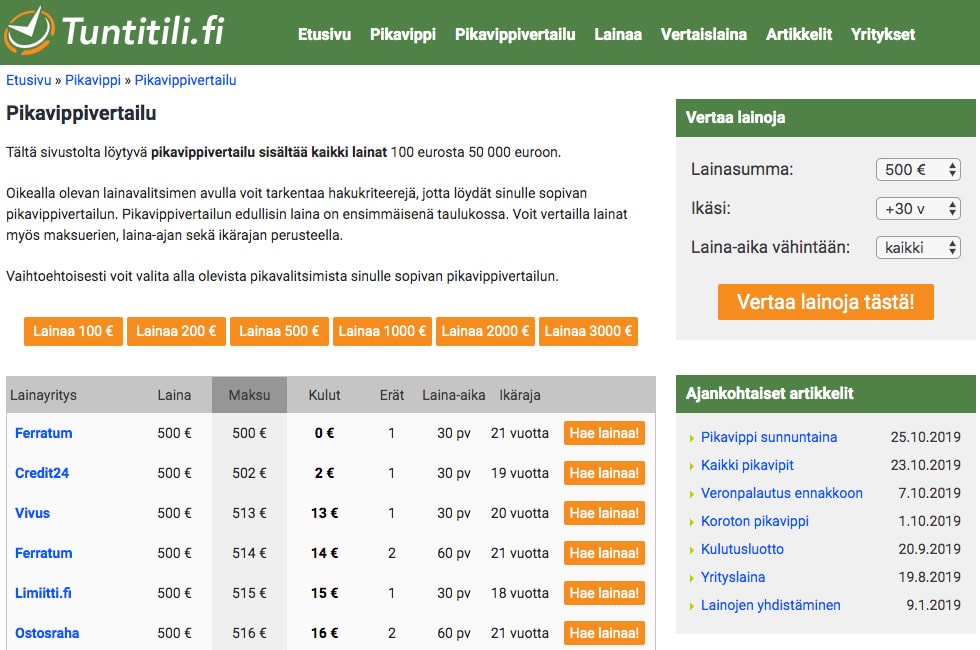This screenshot has height=650, width=980.
Task: Click the Tuntitili.fi logo icon
Action: [x=29, y=30]
